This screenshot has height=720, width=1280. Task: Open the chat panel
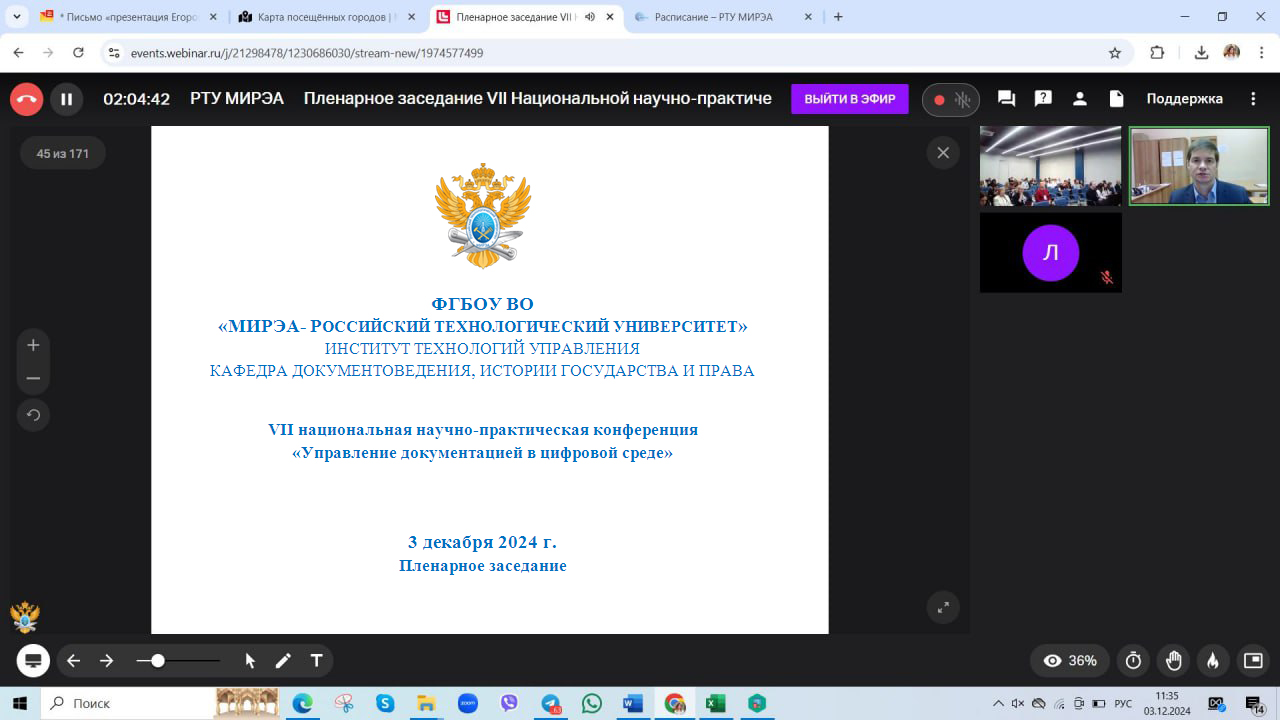[1007, 99]
